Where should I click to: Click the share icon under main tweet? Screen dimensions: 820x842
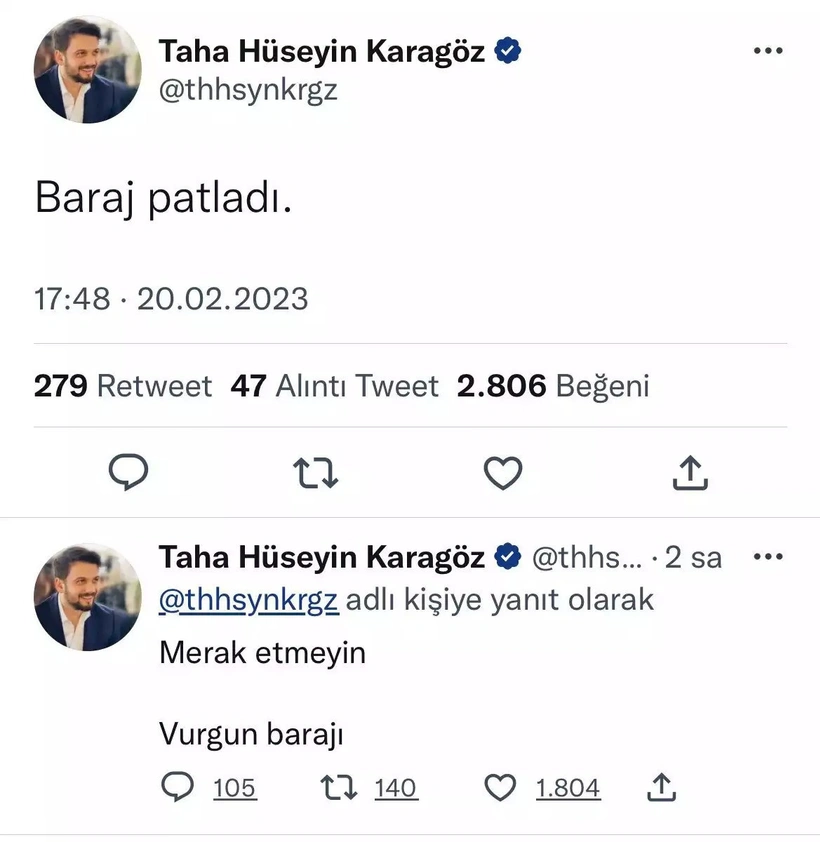tap(690, 474)
